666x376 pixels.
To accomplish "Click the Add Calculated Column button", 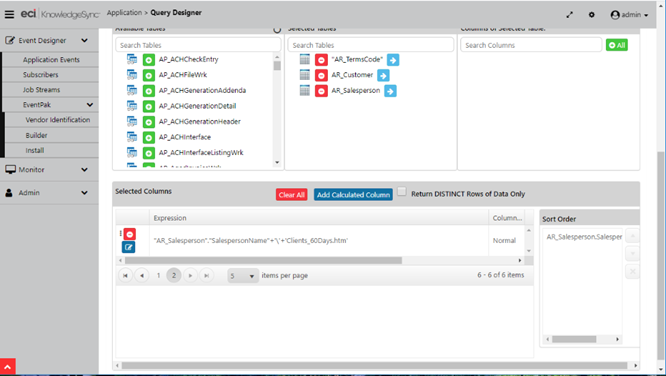I will [353, 195].
